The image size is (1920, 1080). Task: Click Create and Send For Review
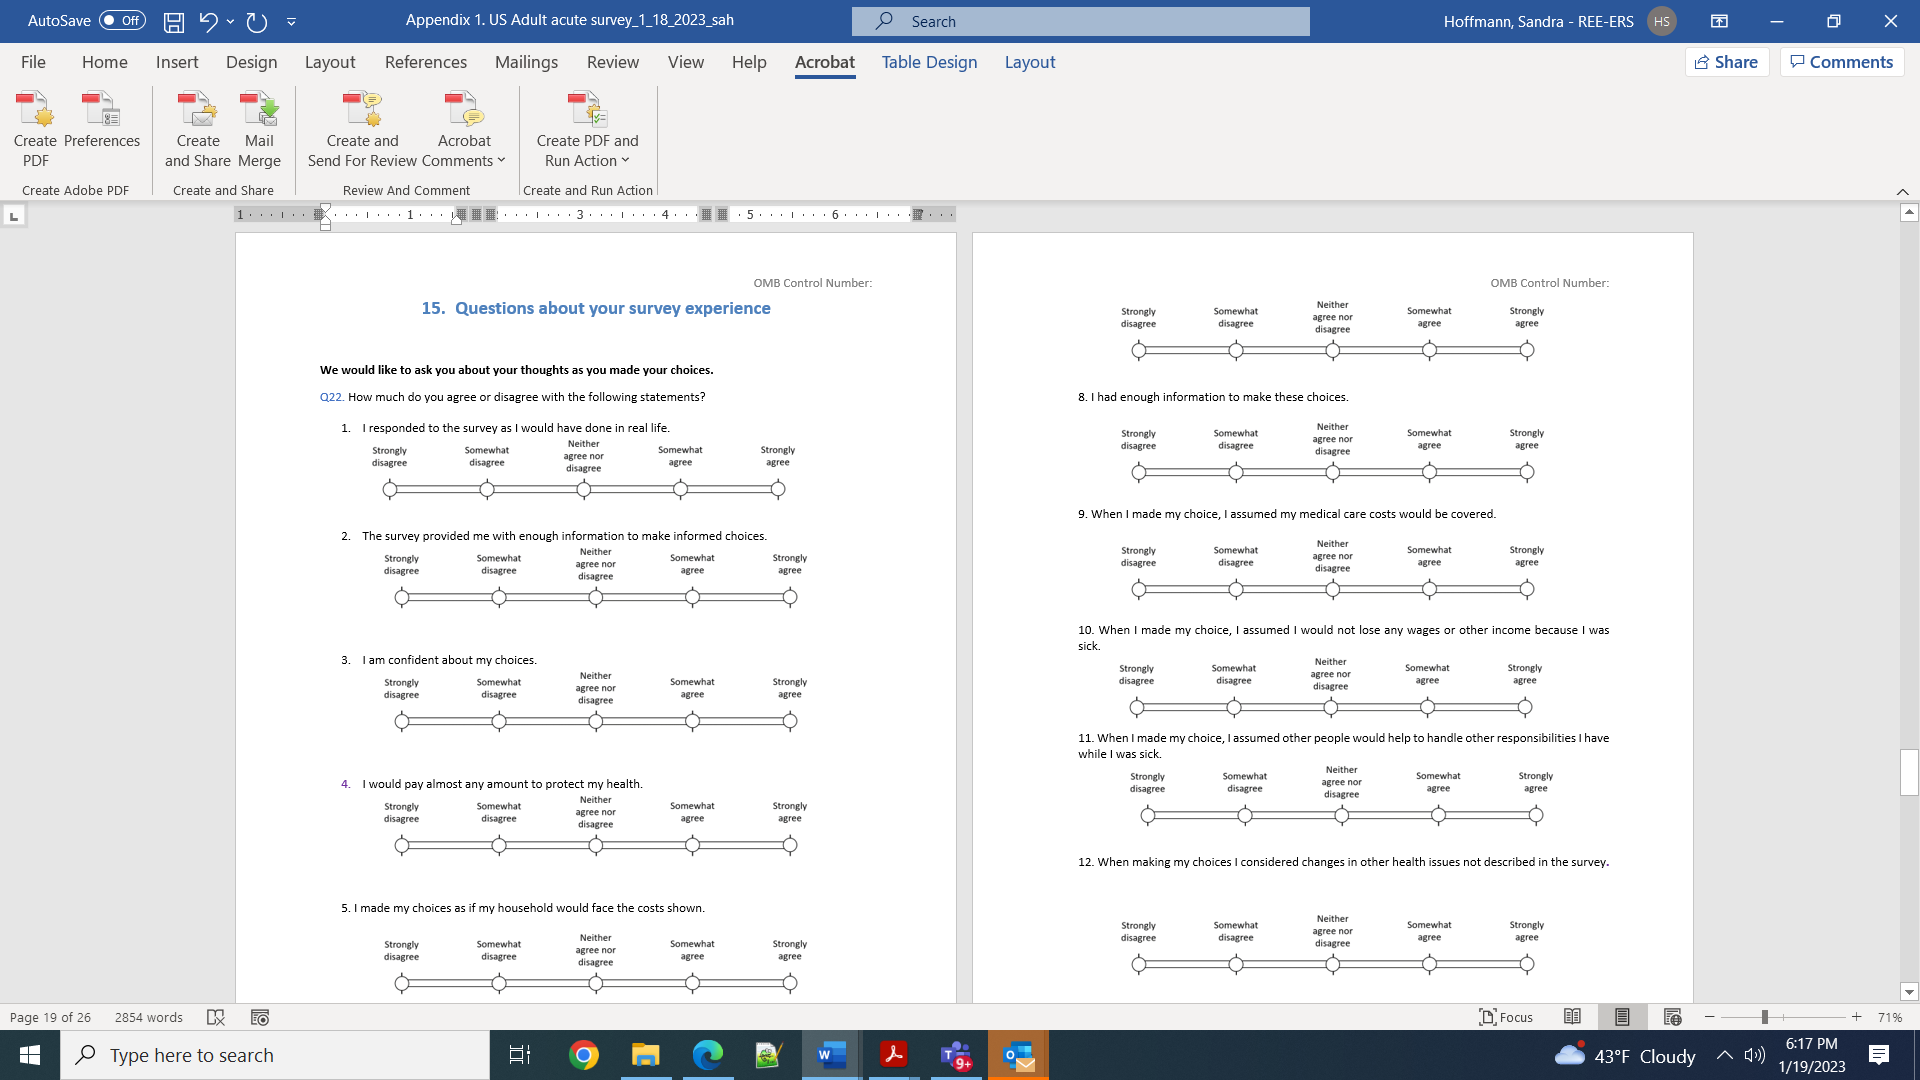pyautogui.click(x=362, y=129)
